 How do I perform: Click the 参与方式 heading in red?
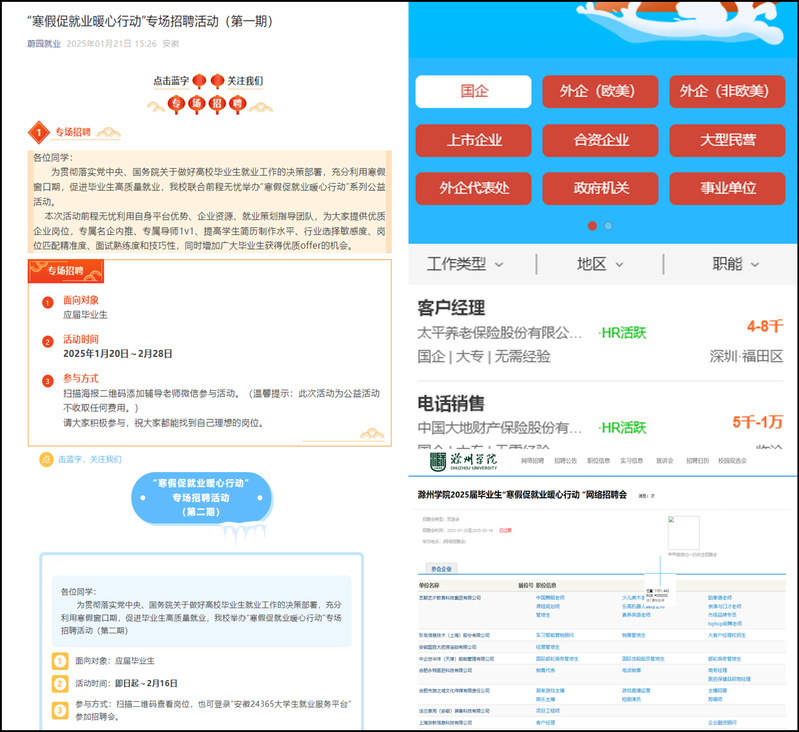pos(81,378)
